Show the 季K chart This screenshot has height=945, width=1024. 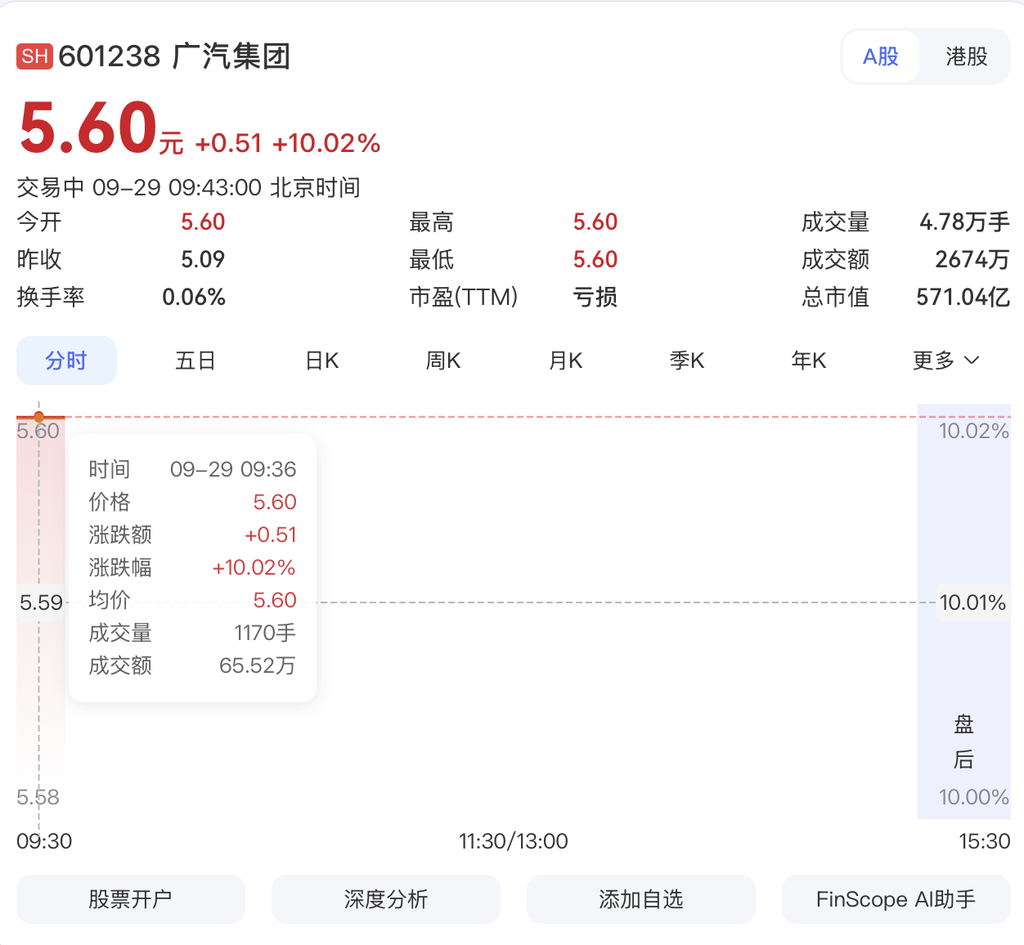(x=687, y=360)
